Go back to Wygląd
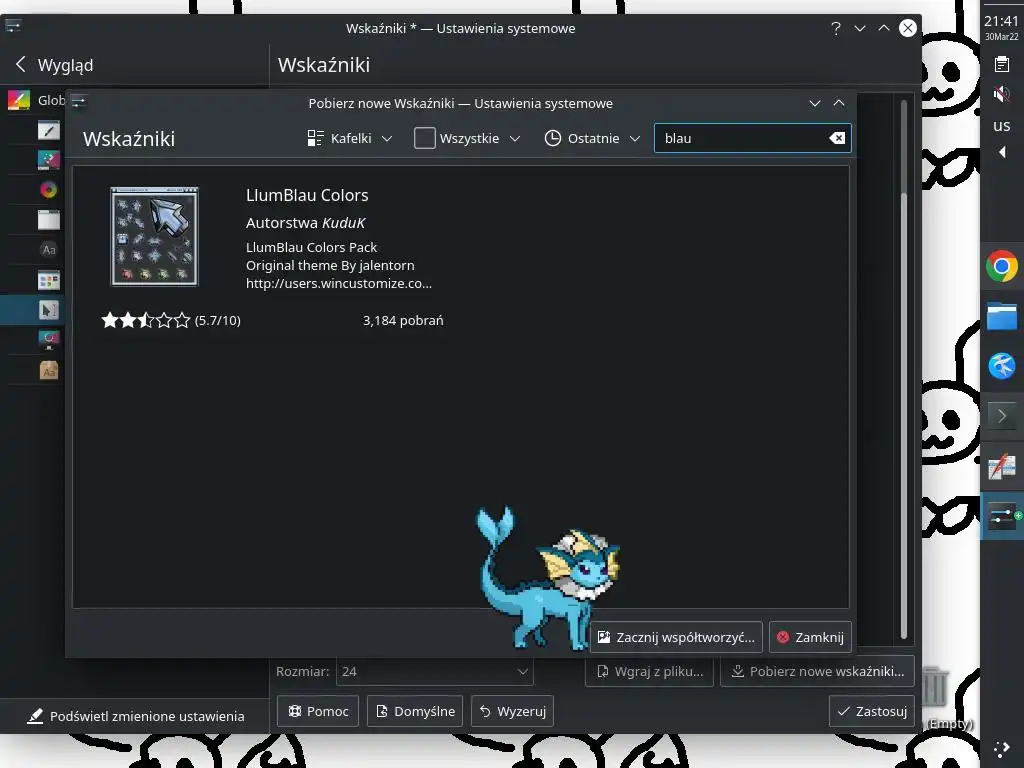 (54, 65)
